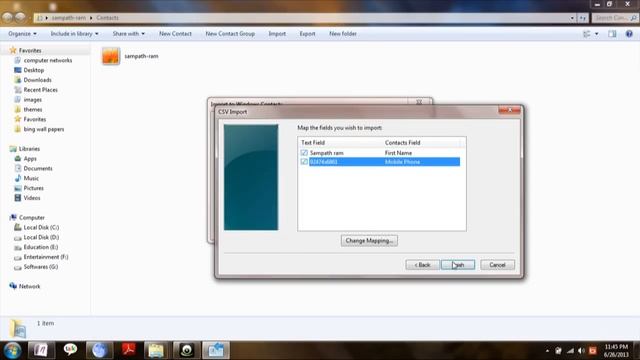
Task: Cancel the CSV Import dialog
Action: pyautogui.click(x=497, y=265)
